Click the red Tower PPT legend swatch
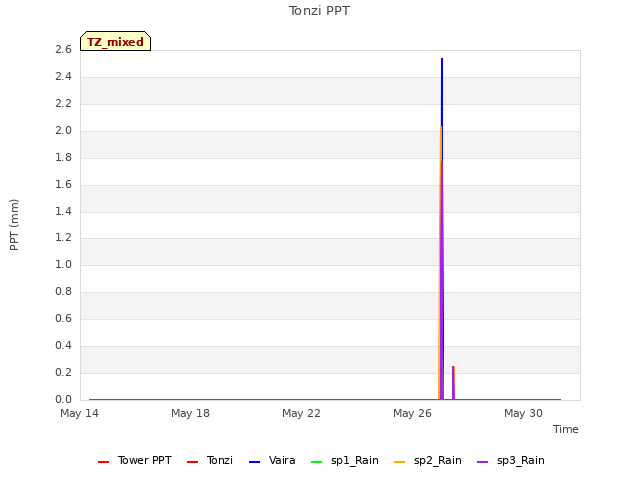Viewport: 640px width, 480px height. click(104, 462)
